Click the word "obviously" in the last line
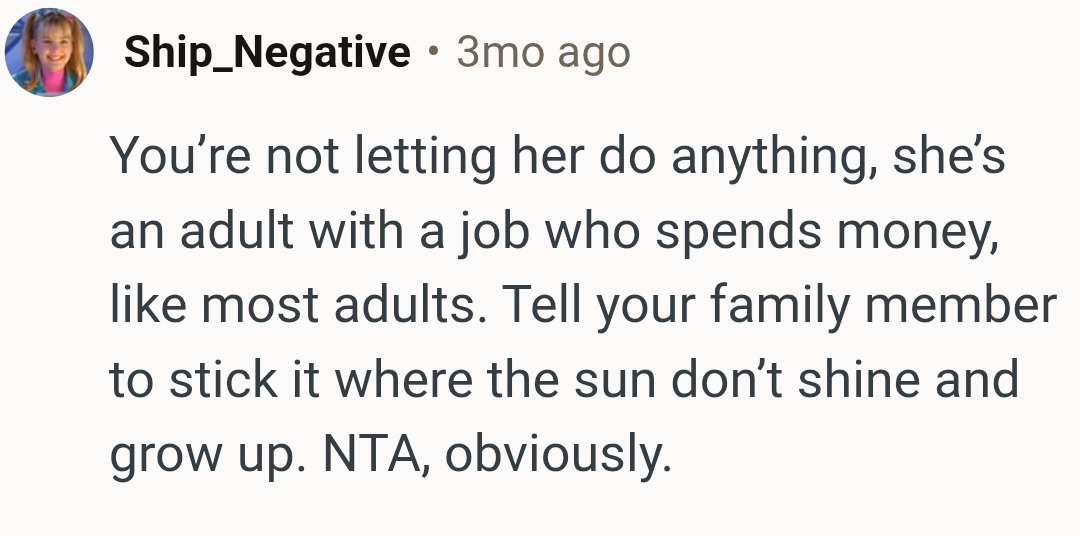The width and height of the screenshot is (1080, 536). (x=555, y=455)
